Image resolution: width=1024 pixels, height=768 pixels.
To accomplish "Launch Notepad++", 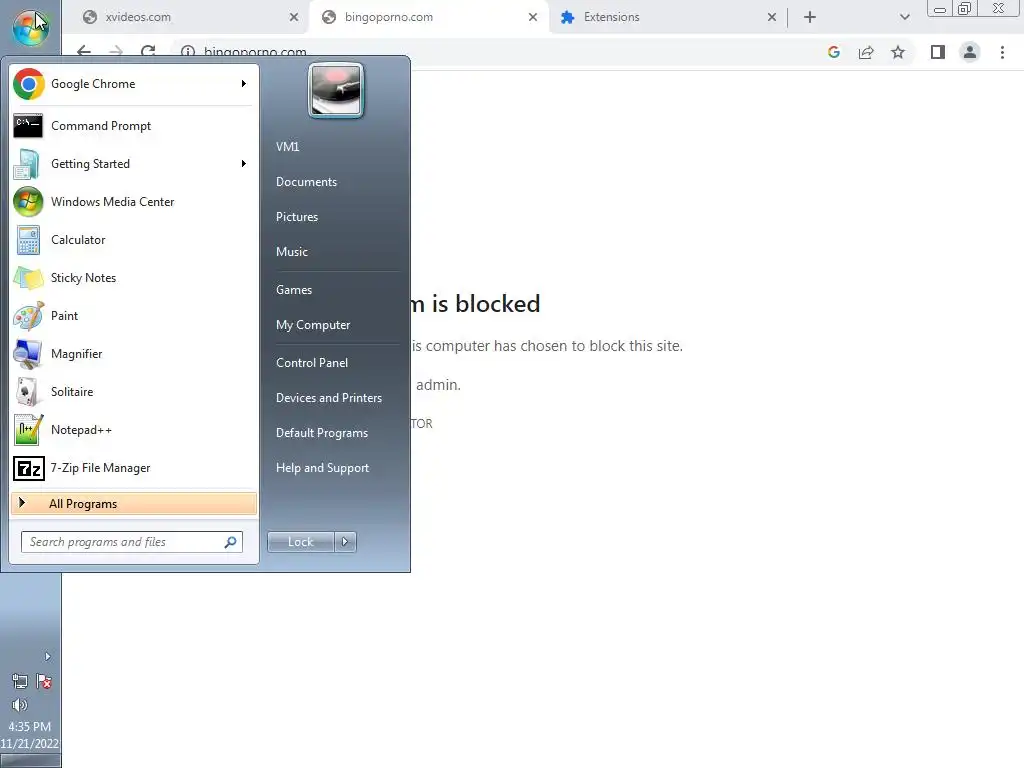I will (134, 430).
